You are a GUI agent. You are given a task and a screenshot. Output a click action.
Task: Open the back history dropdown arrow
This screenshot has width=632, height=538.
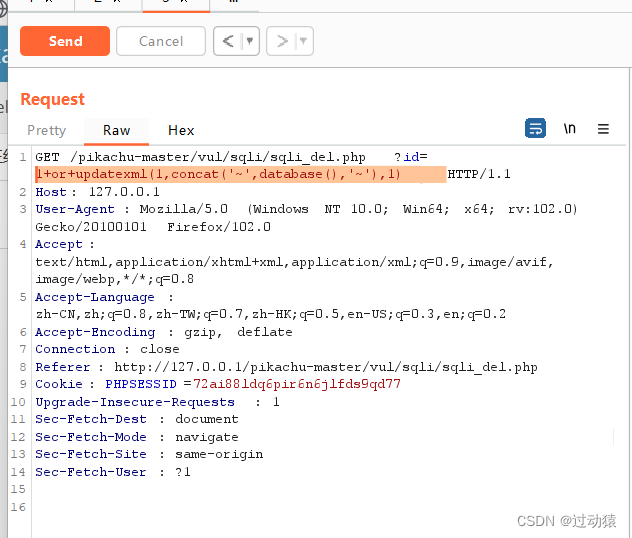250,41
